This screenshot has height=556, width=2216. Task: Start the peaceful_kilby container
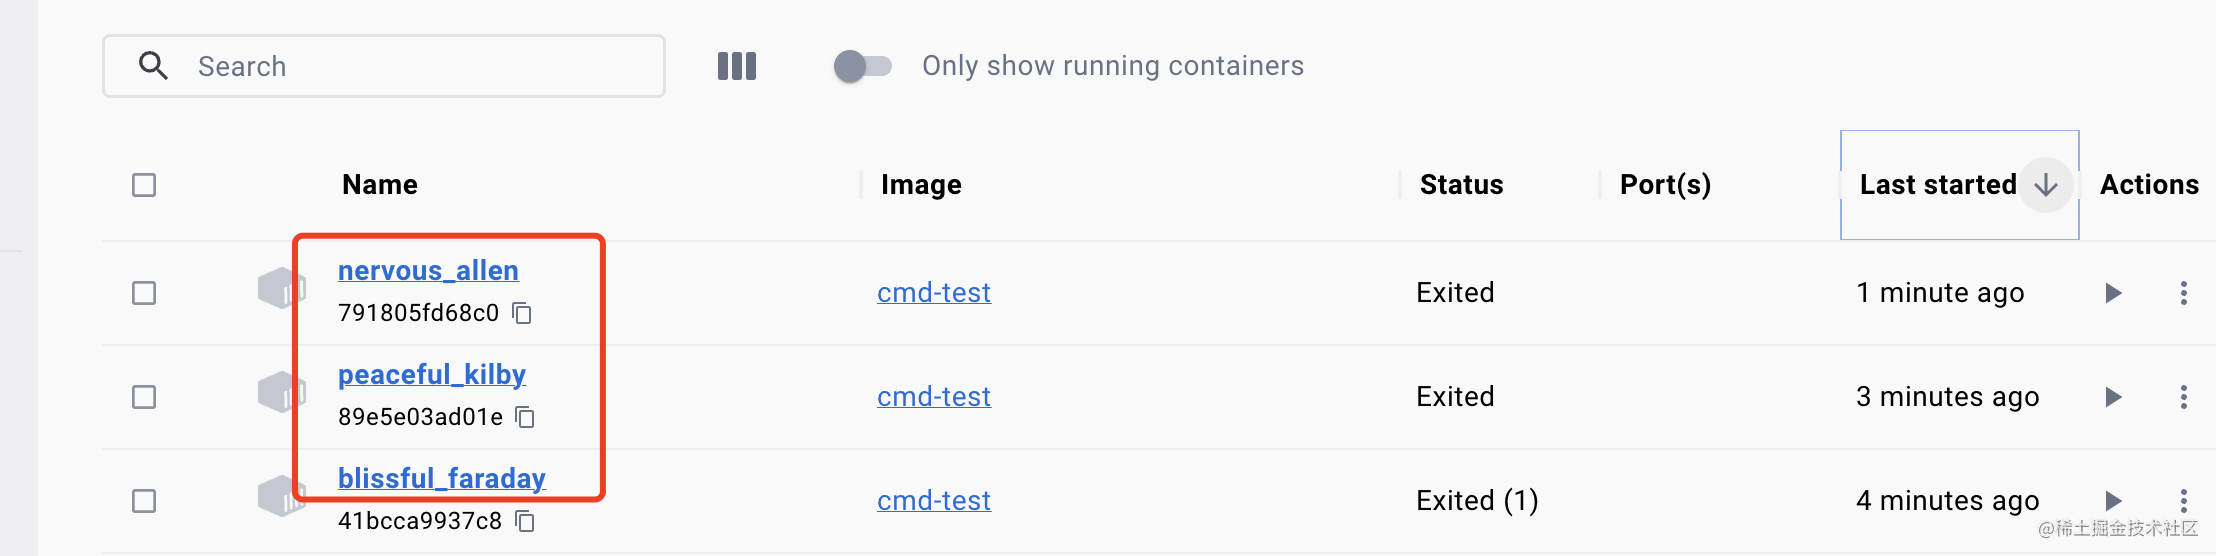pyautogui.click(x=2113, y=397)
